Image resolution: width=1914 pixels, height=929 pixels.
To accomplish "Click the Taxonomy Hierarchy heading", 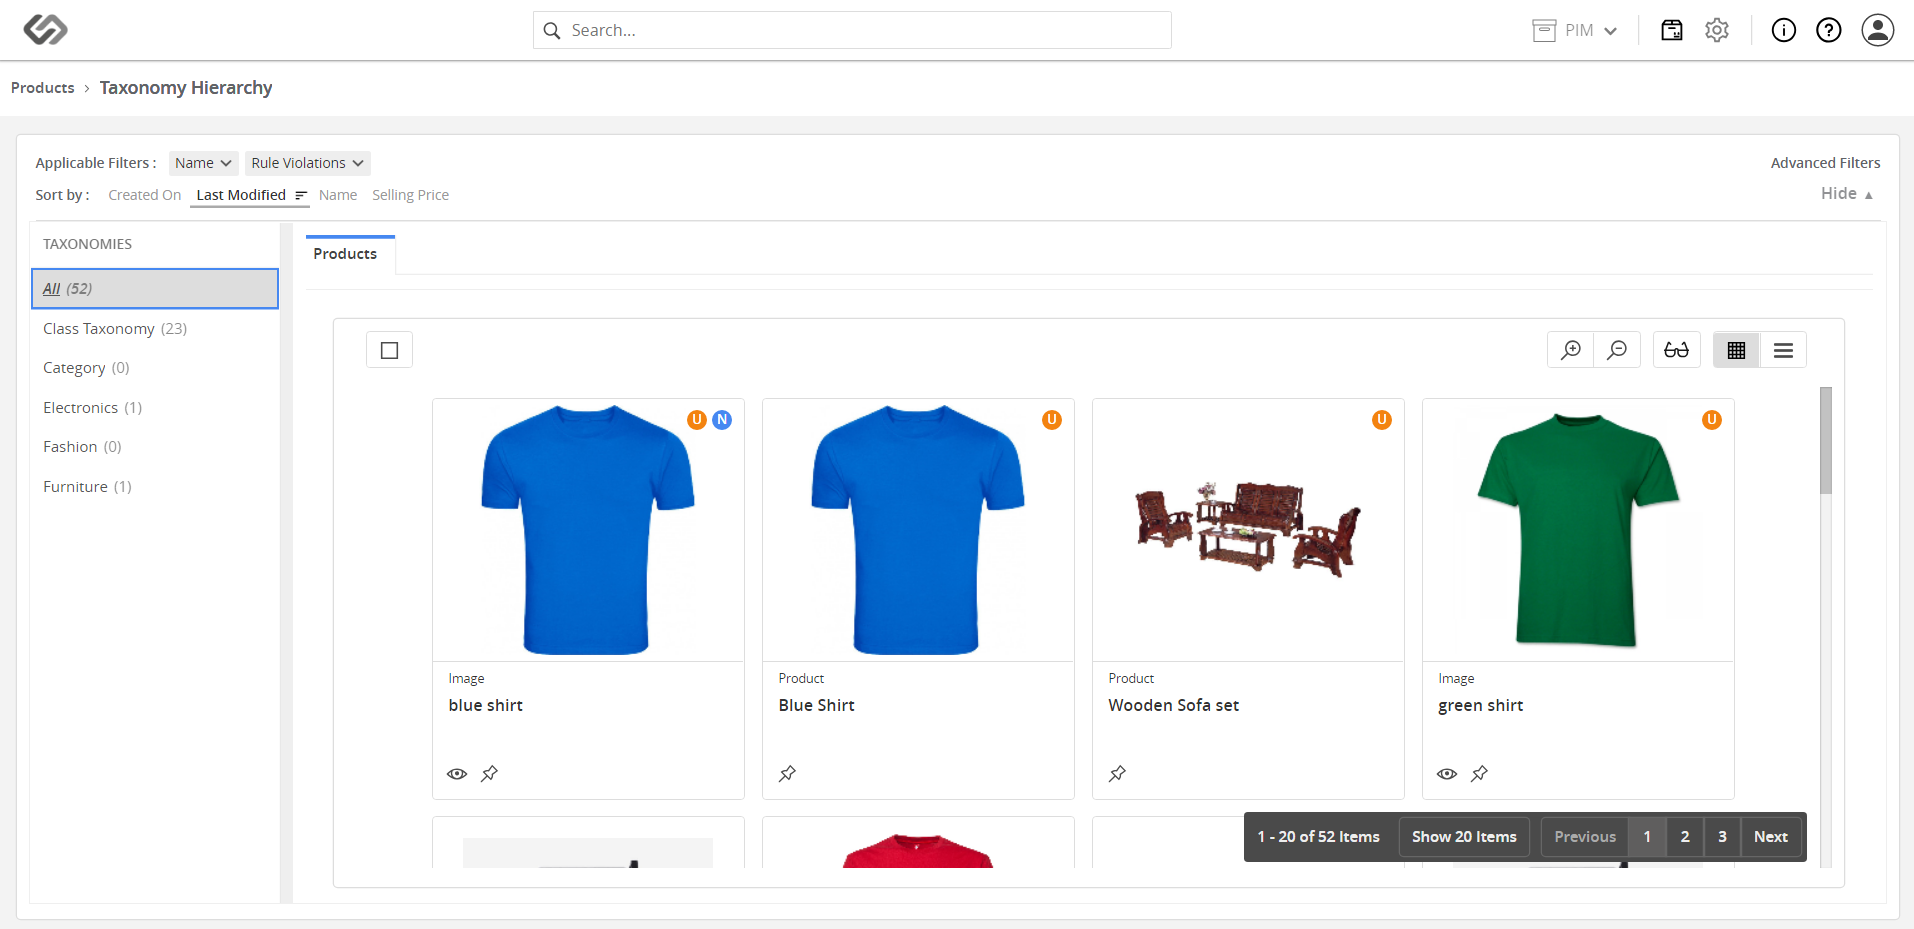I will pos(186,88).
